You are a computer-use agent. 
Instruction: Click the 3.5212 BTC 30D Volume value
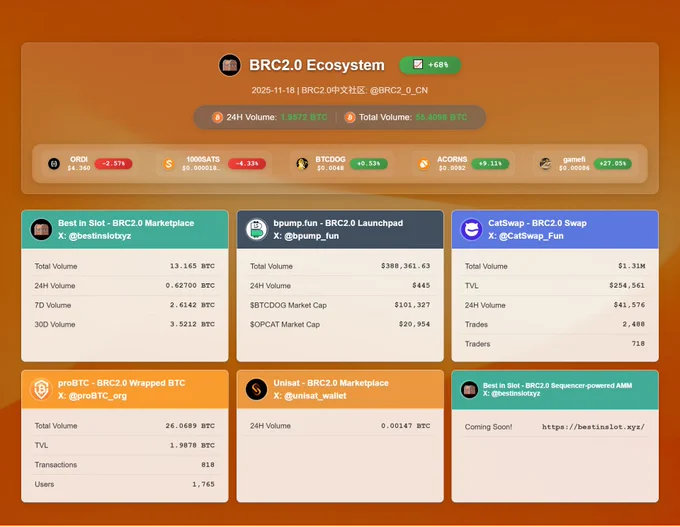(x=192, y=324)
